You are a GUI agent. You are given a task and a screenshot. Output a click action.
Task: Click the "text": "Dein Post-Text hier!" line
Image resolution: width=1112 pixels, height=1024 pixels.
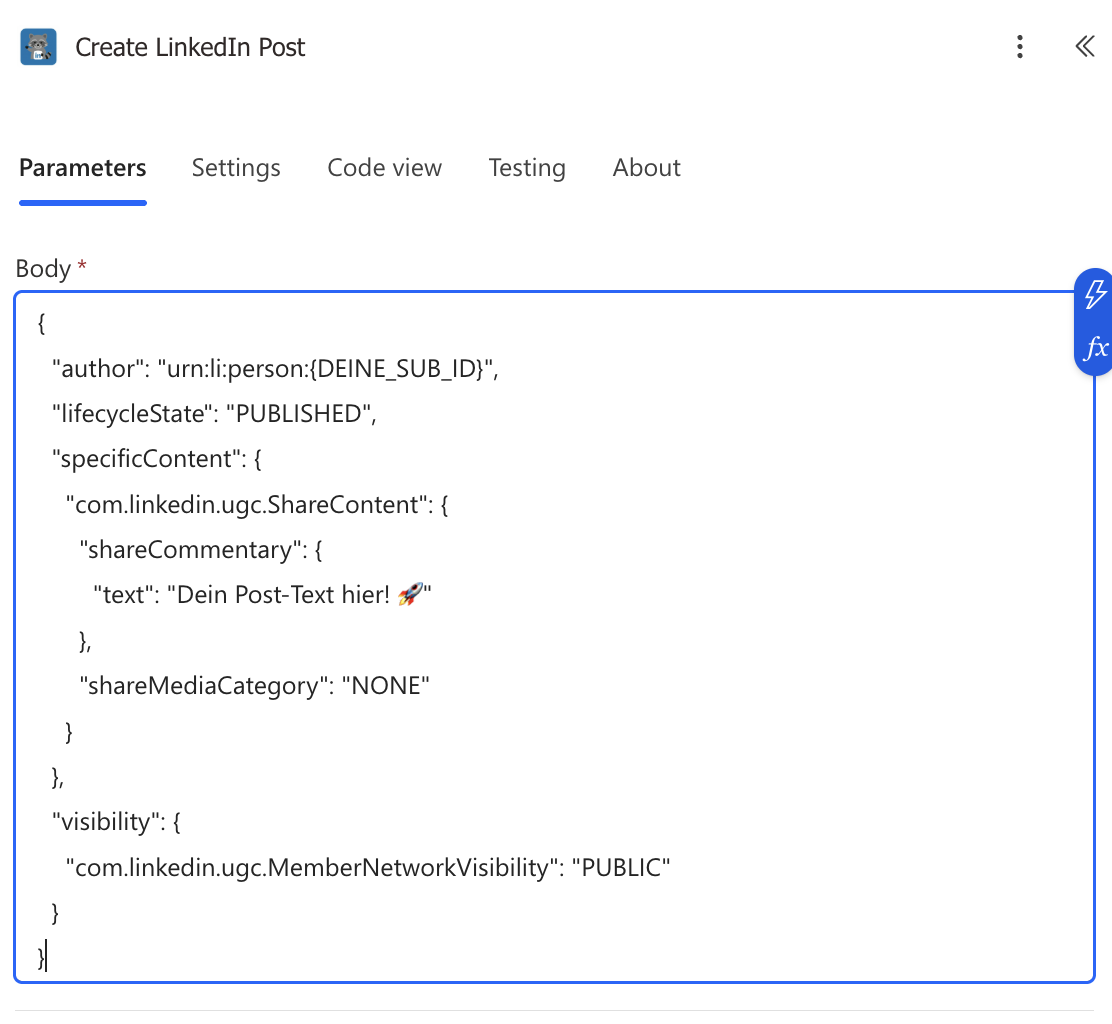[262, 595]
